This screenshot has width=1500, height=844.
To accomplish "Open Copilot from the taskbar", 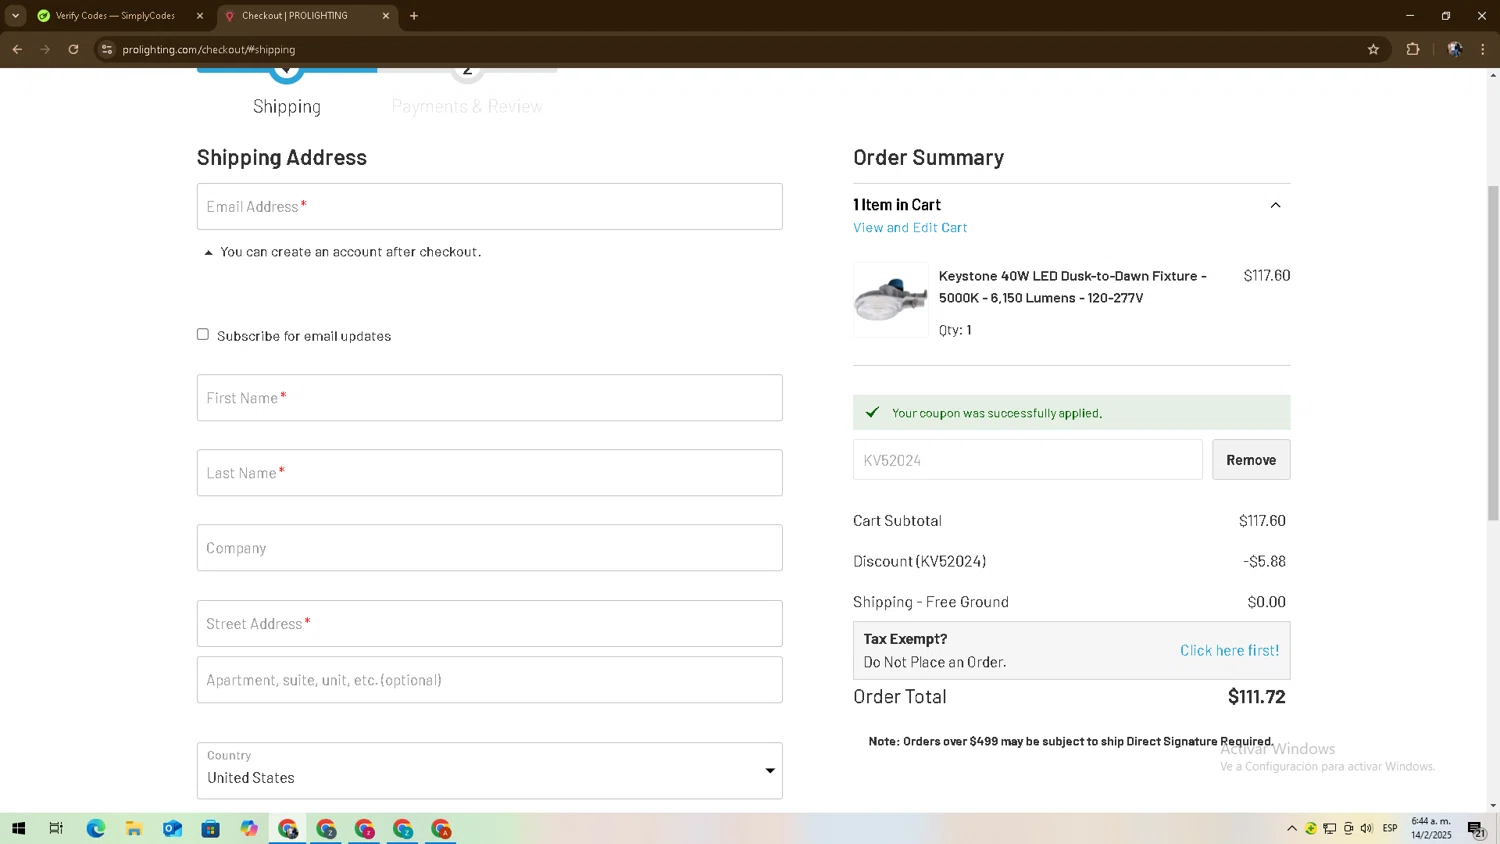I will pyautogui.click(x=249, y=829).
